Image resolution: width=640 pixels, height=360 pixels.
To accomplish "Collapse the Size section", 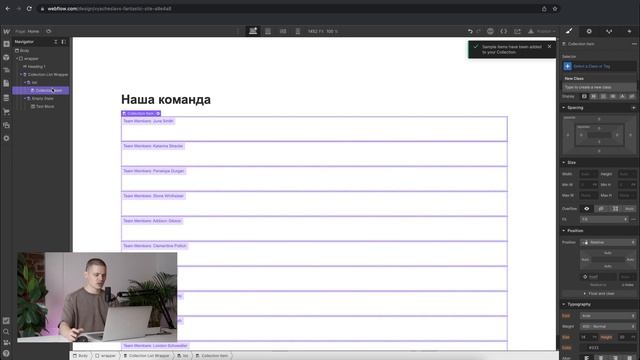I will (x=564, y=162).
